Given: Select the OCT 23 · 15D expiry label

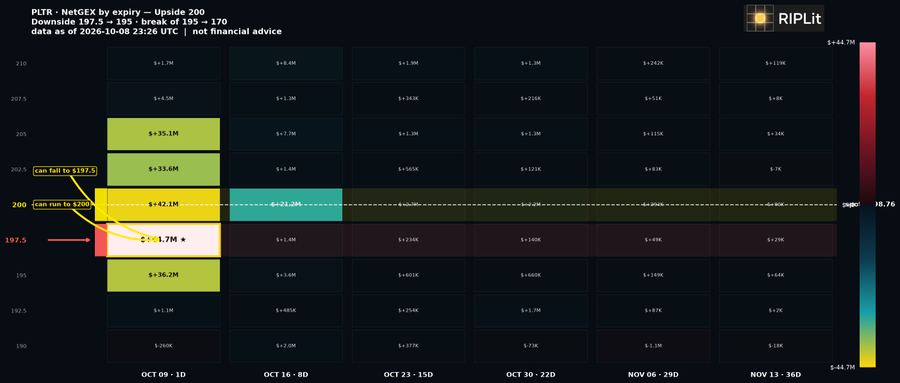Looking at the screenshot, I should pyautogui.click(x=408, y=375).
